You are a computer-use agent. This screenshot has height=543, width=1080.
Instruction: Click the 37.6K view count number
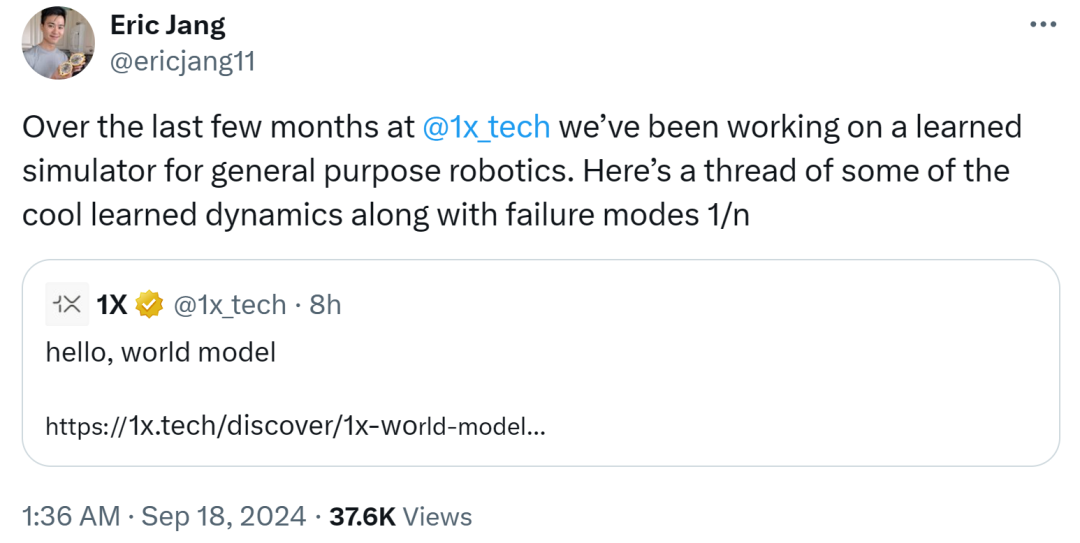tap(362, 516)
